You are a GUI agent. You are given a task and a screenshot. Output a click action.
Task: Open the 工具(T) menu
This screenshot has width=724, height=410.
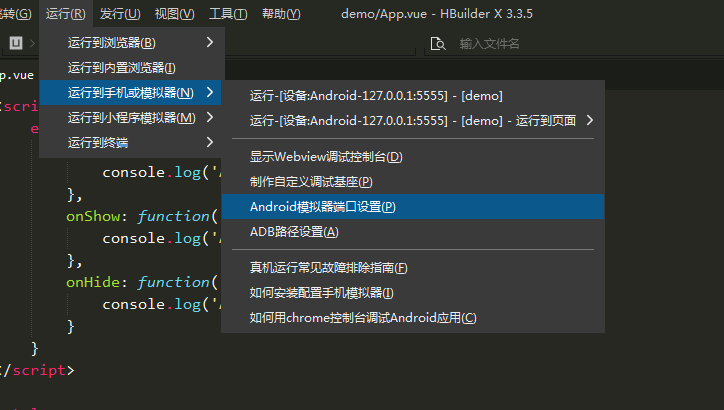click(228, 14)
